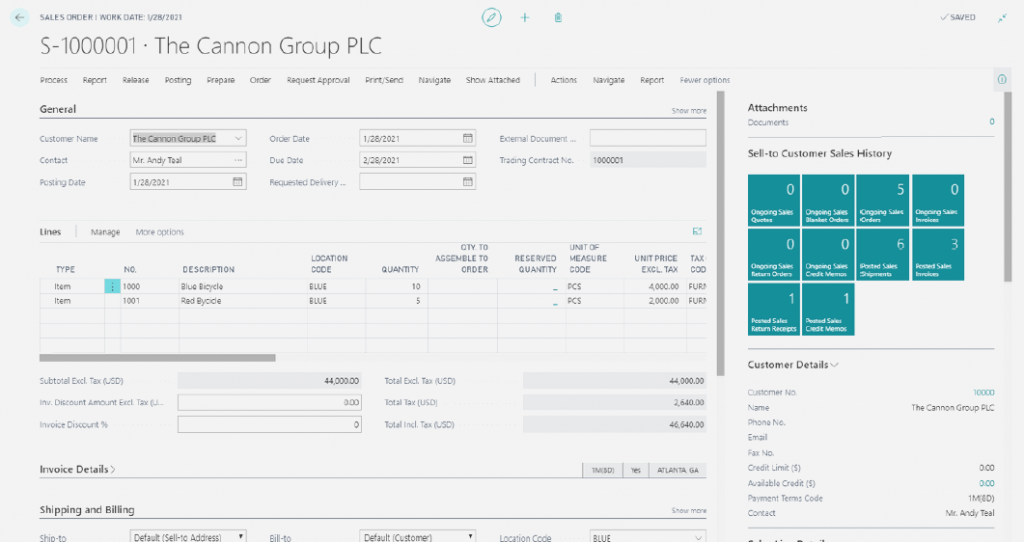Click Invoice Discount % field
1024x542 pixels.
(x=270, y=424)
